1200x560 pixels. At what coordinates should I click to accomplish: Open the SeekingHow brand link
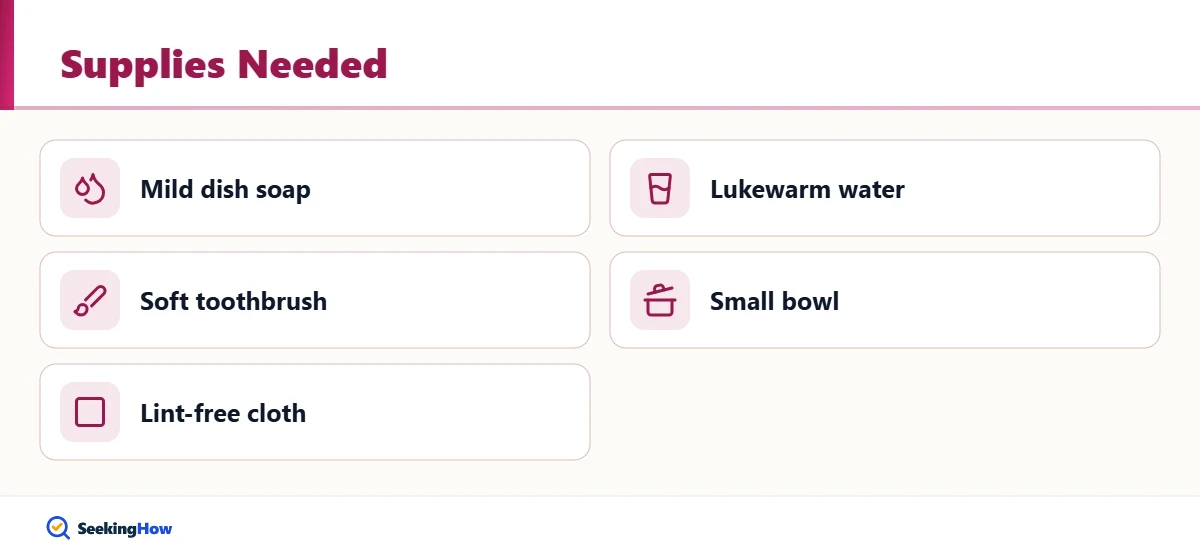[109, 528]
